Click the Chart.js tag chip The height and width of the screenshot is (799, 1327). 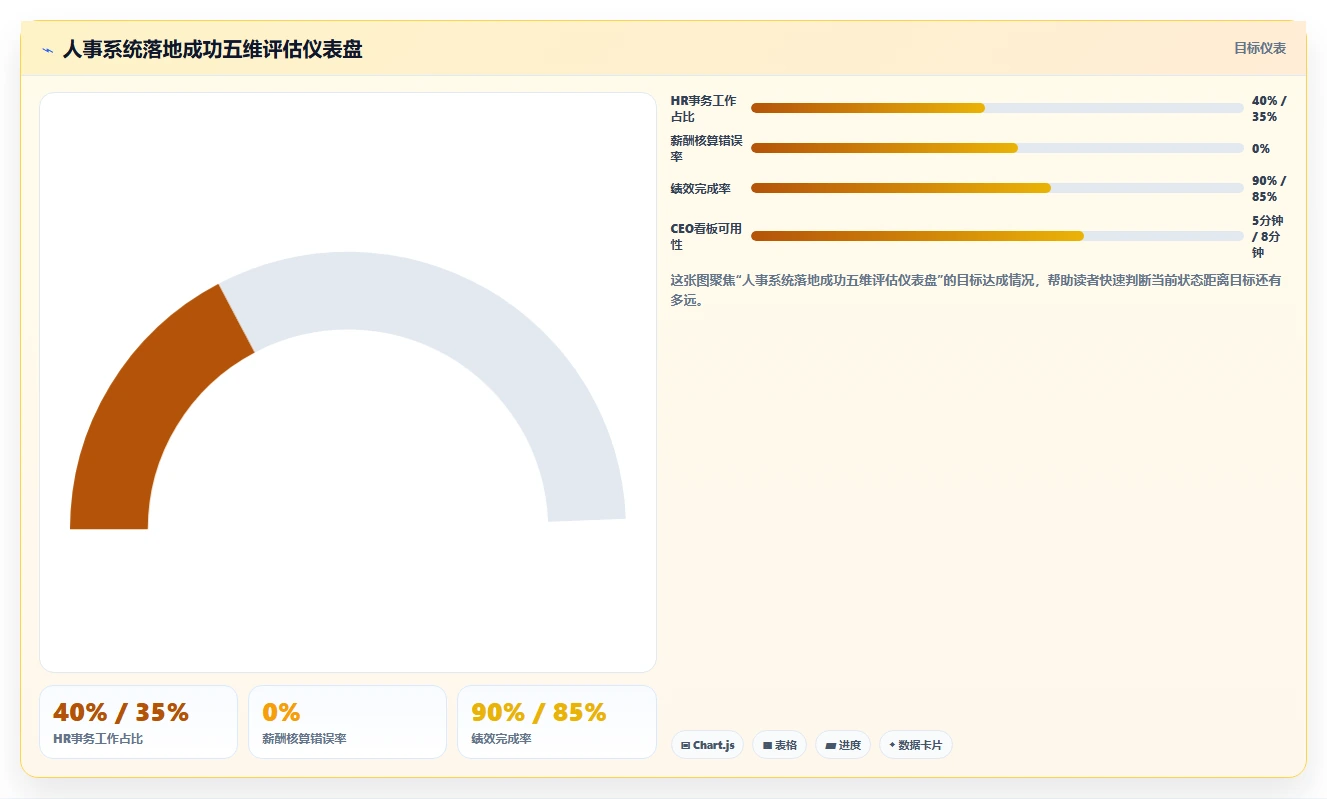[x=707, y=745]
